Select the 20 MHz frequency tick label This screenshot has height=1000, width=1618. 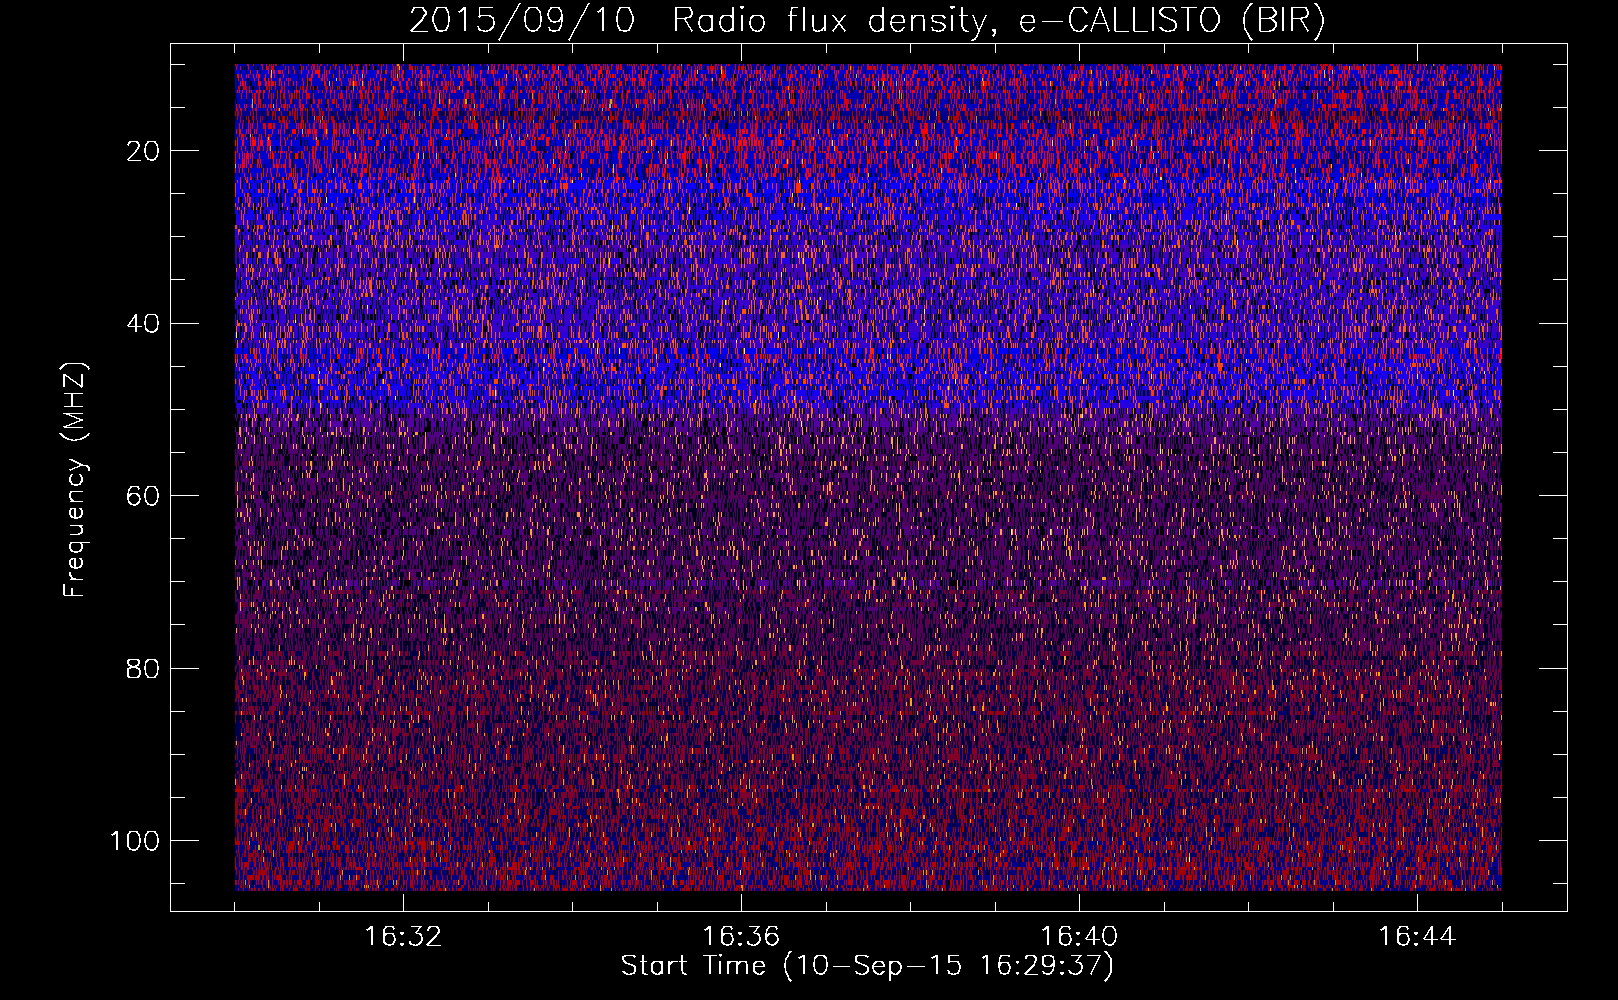[x=144, y=151]
